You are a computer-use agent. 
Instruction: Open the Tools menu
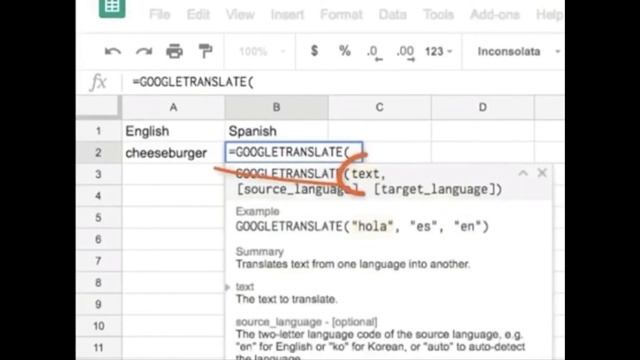click(438, 15)
